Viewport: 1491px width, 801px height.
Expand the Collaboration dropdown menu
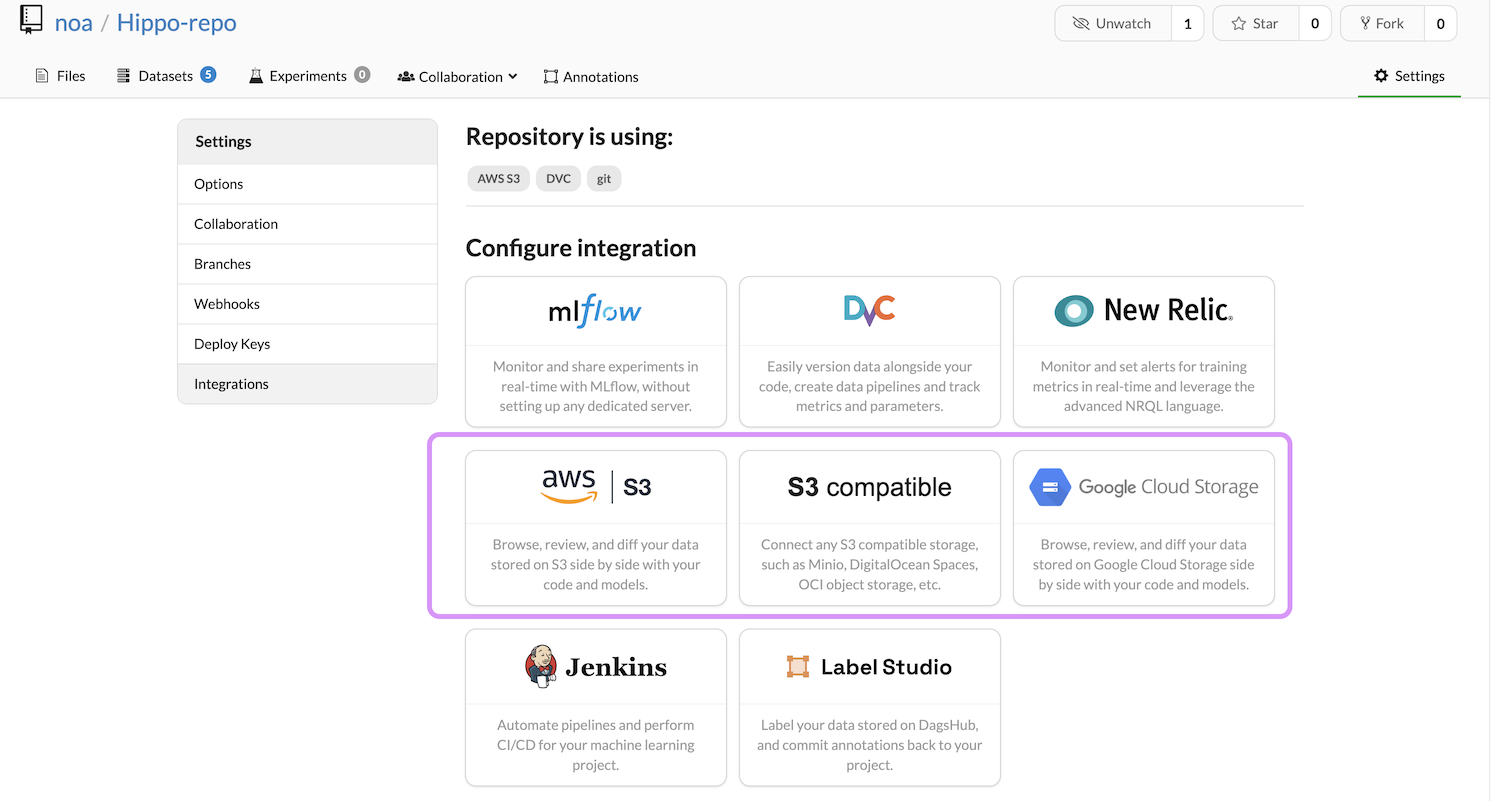coord(458,77)
